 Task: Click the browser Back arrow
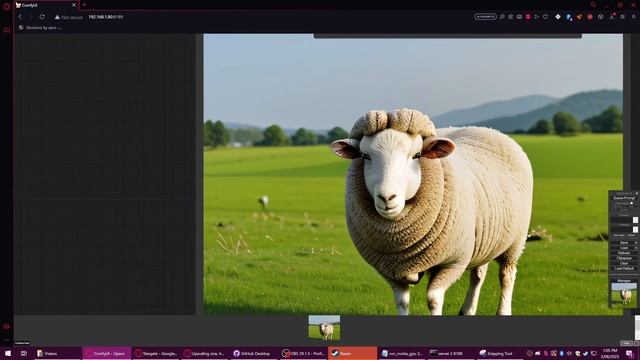point(20,17)
